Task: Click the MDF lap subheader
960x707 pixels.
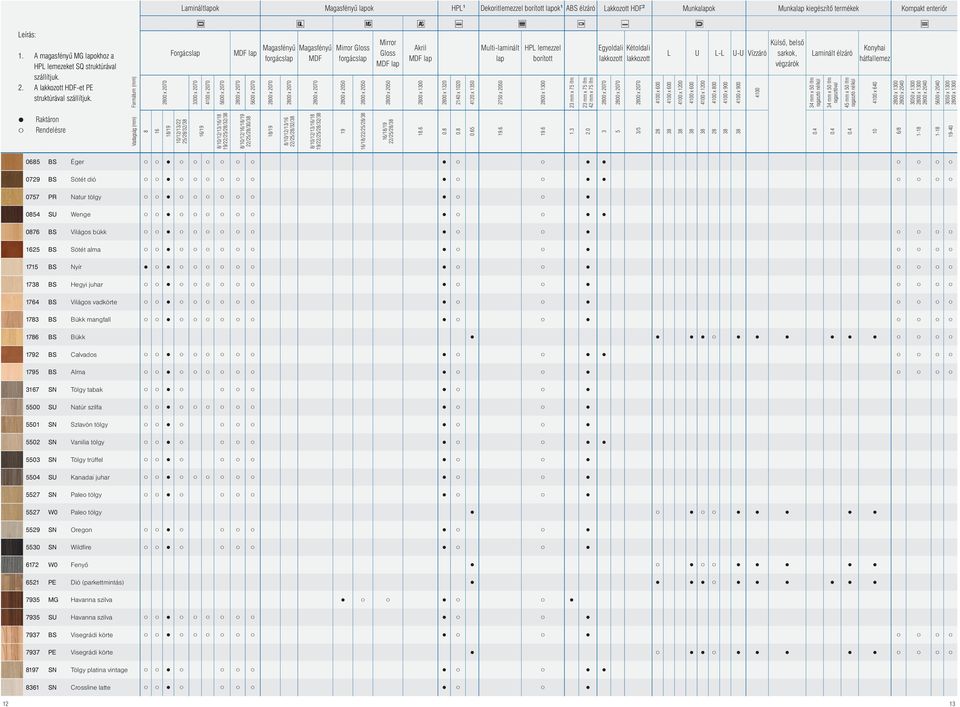Action: coord(245,53)
